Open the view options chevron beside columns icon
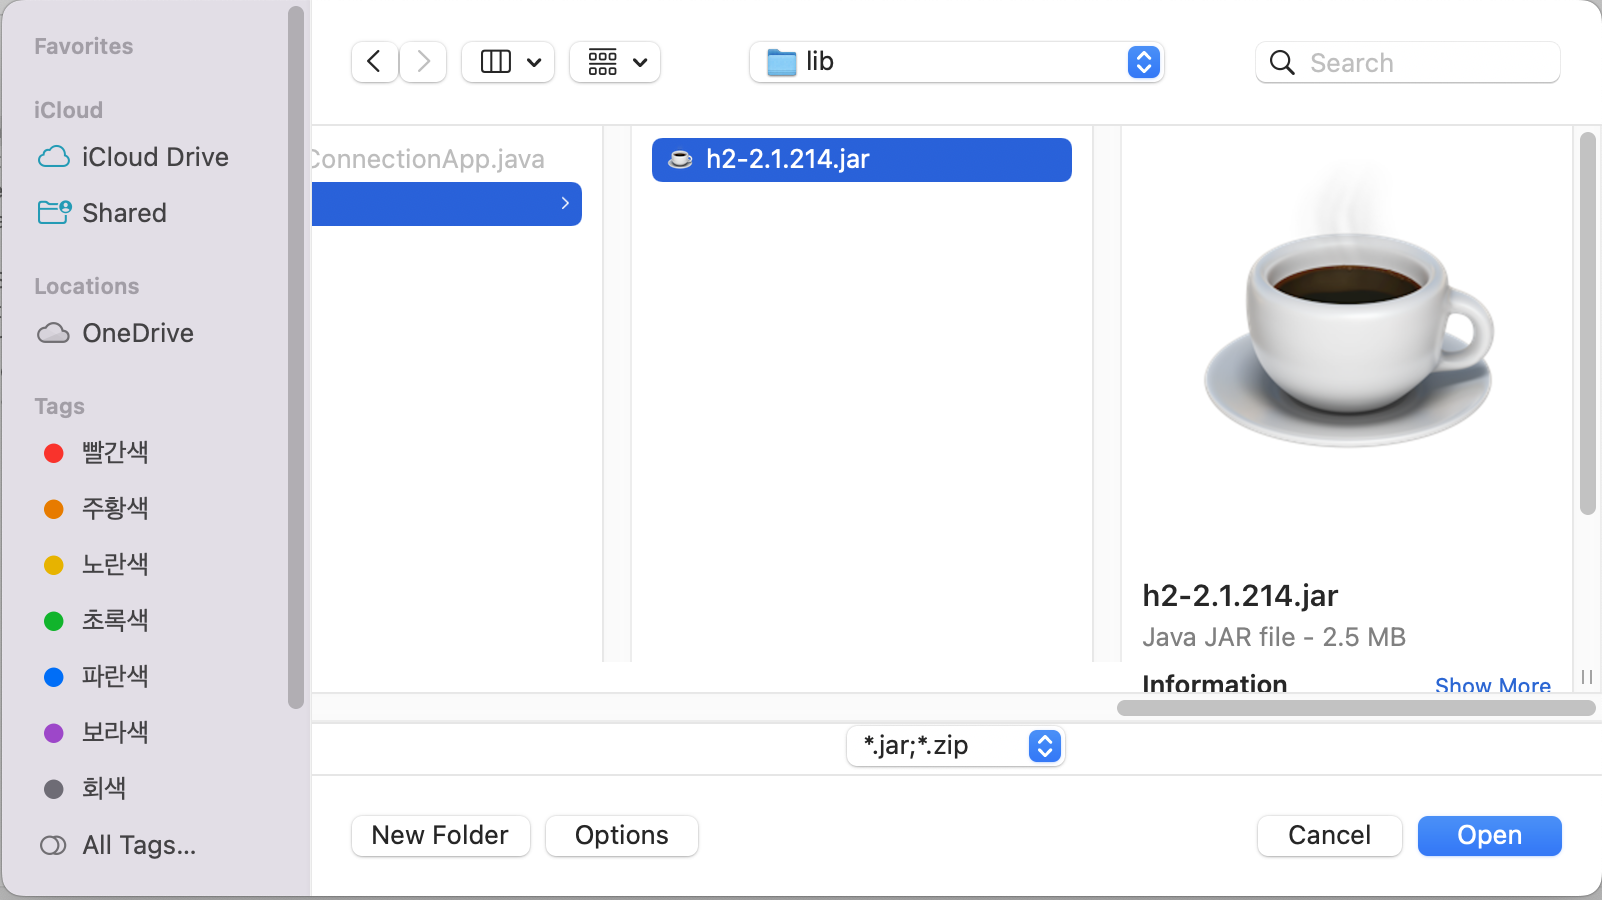This screenshot has height=900, width=1602. click(x=534, y=62)
